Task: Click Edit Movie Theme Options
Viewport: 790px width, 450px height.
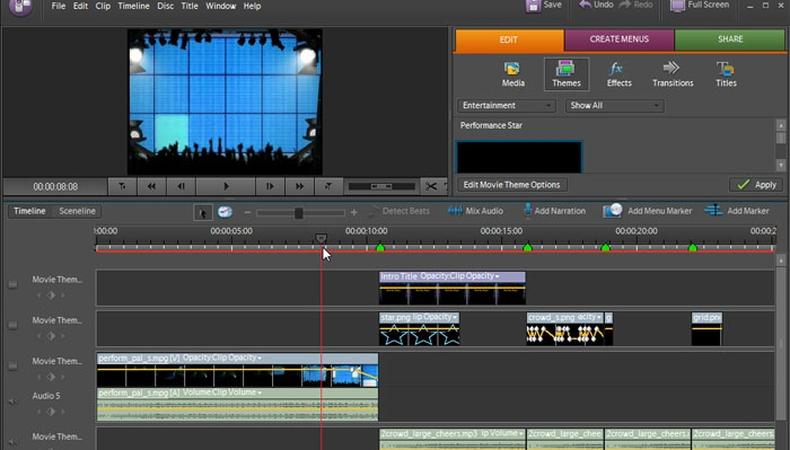Action: point(512,185)
